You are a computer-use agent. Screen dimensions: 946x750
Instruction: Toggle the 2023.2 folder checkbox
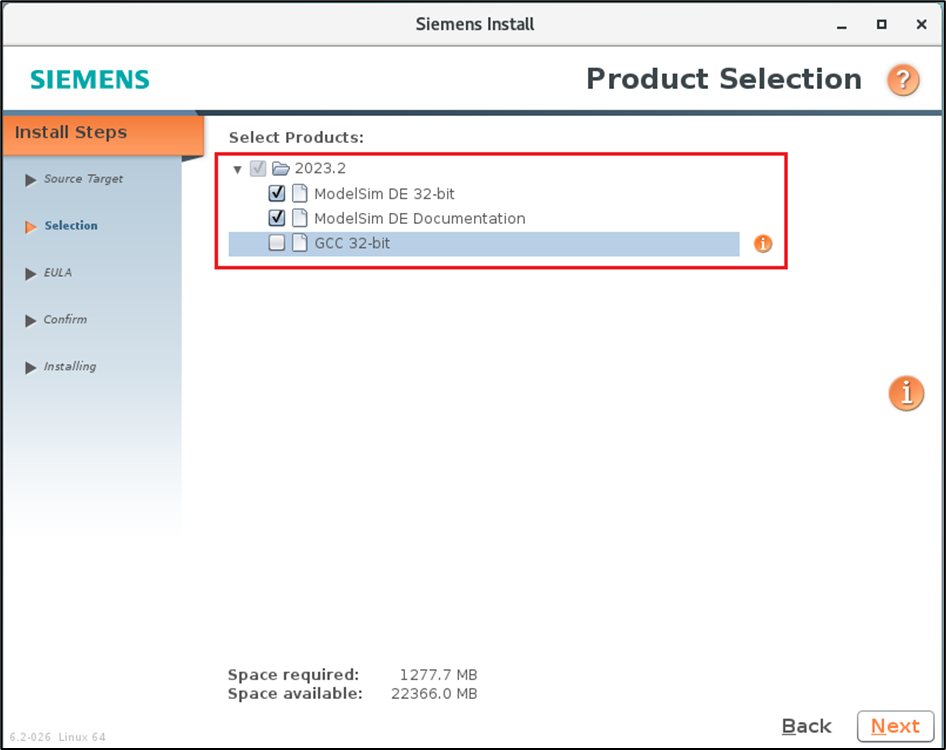tap(258, 168)
